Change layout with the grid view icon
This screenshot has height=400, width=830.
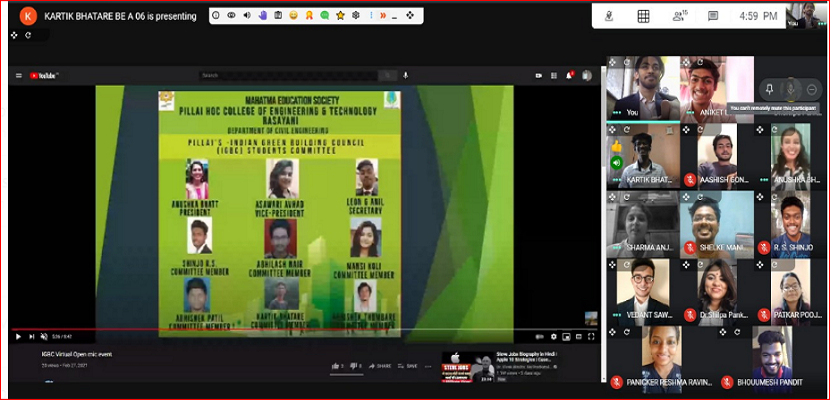coord(643,16)
